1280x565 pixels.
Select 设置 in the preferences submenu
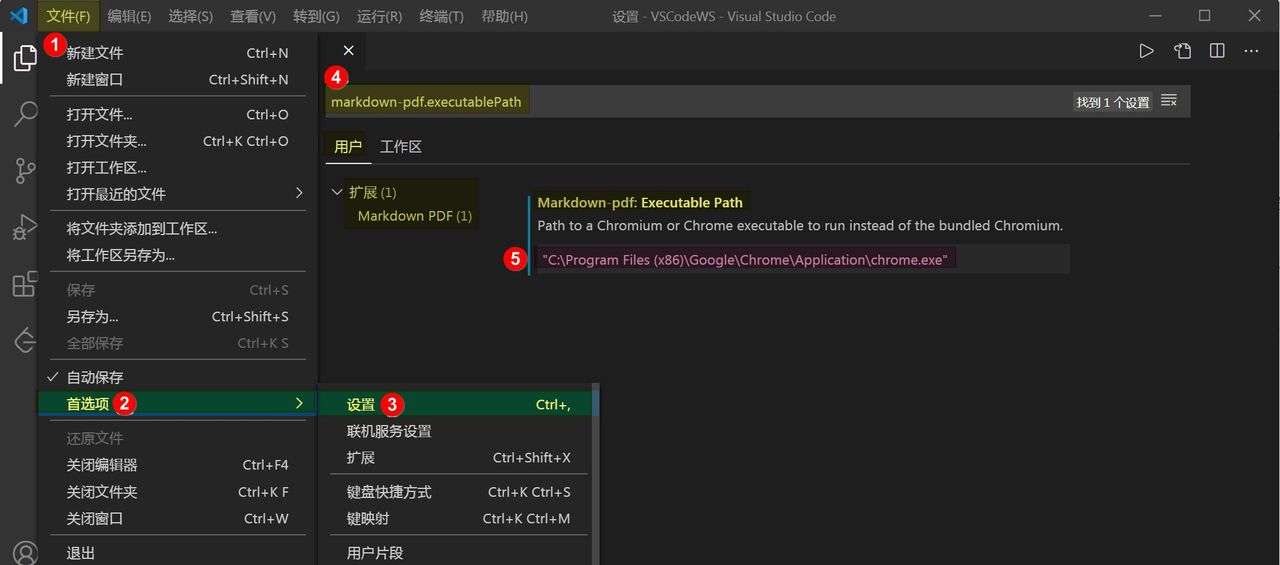click(x=454, y=405)
